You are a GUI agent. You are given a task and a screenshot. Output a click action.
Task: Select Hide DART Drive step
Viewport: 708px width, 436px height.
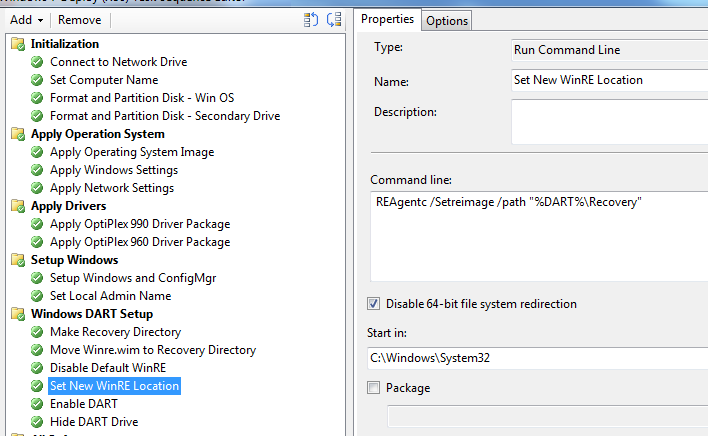94,422
